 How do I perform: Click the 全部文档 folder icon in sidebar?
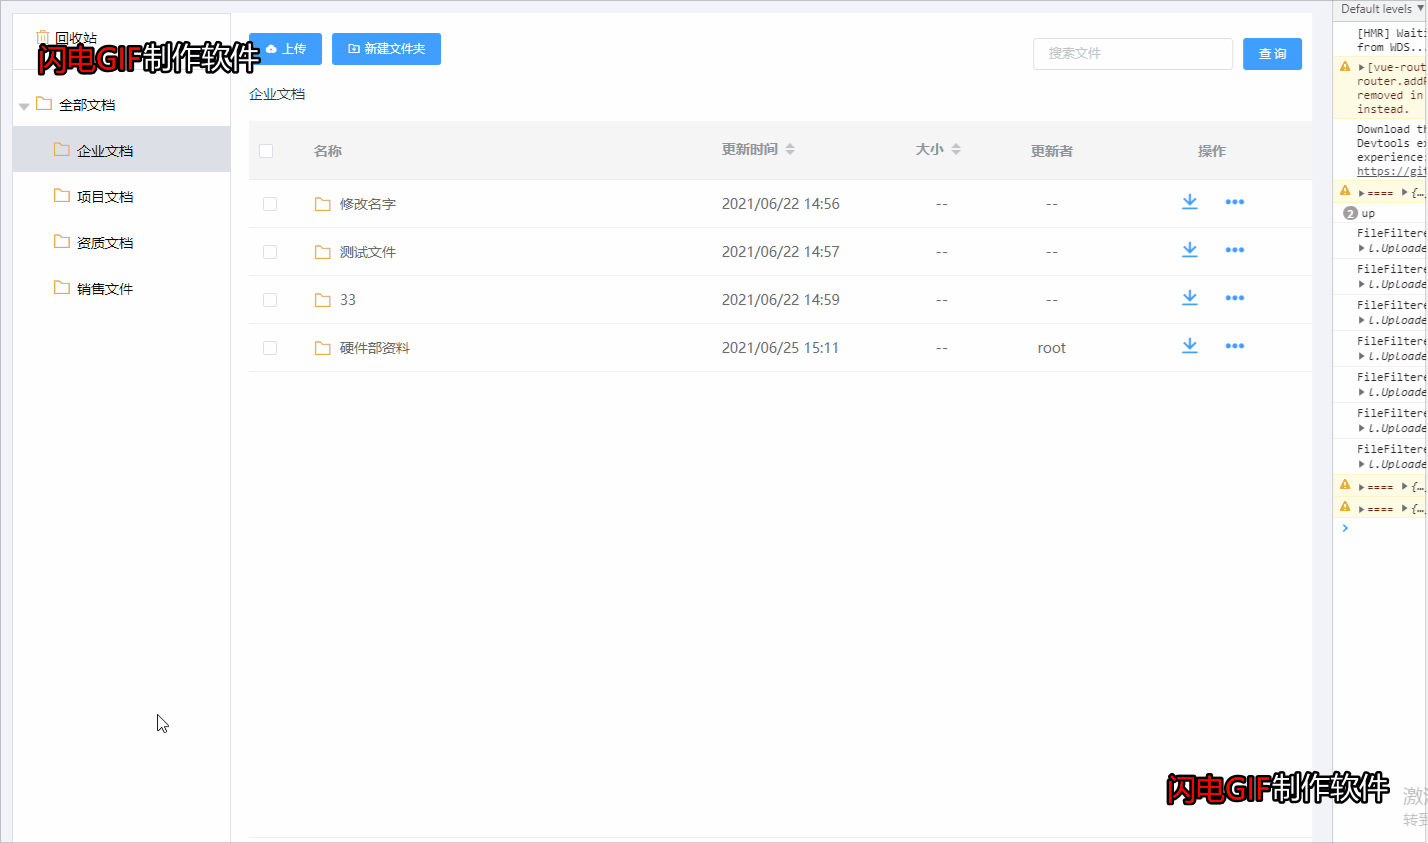point(44,103)
